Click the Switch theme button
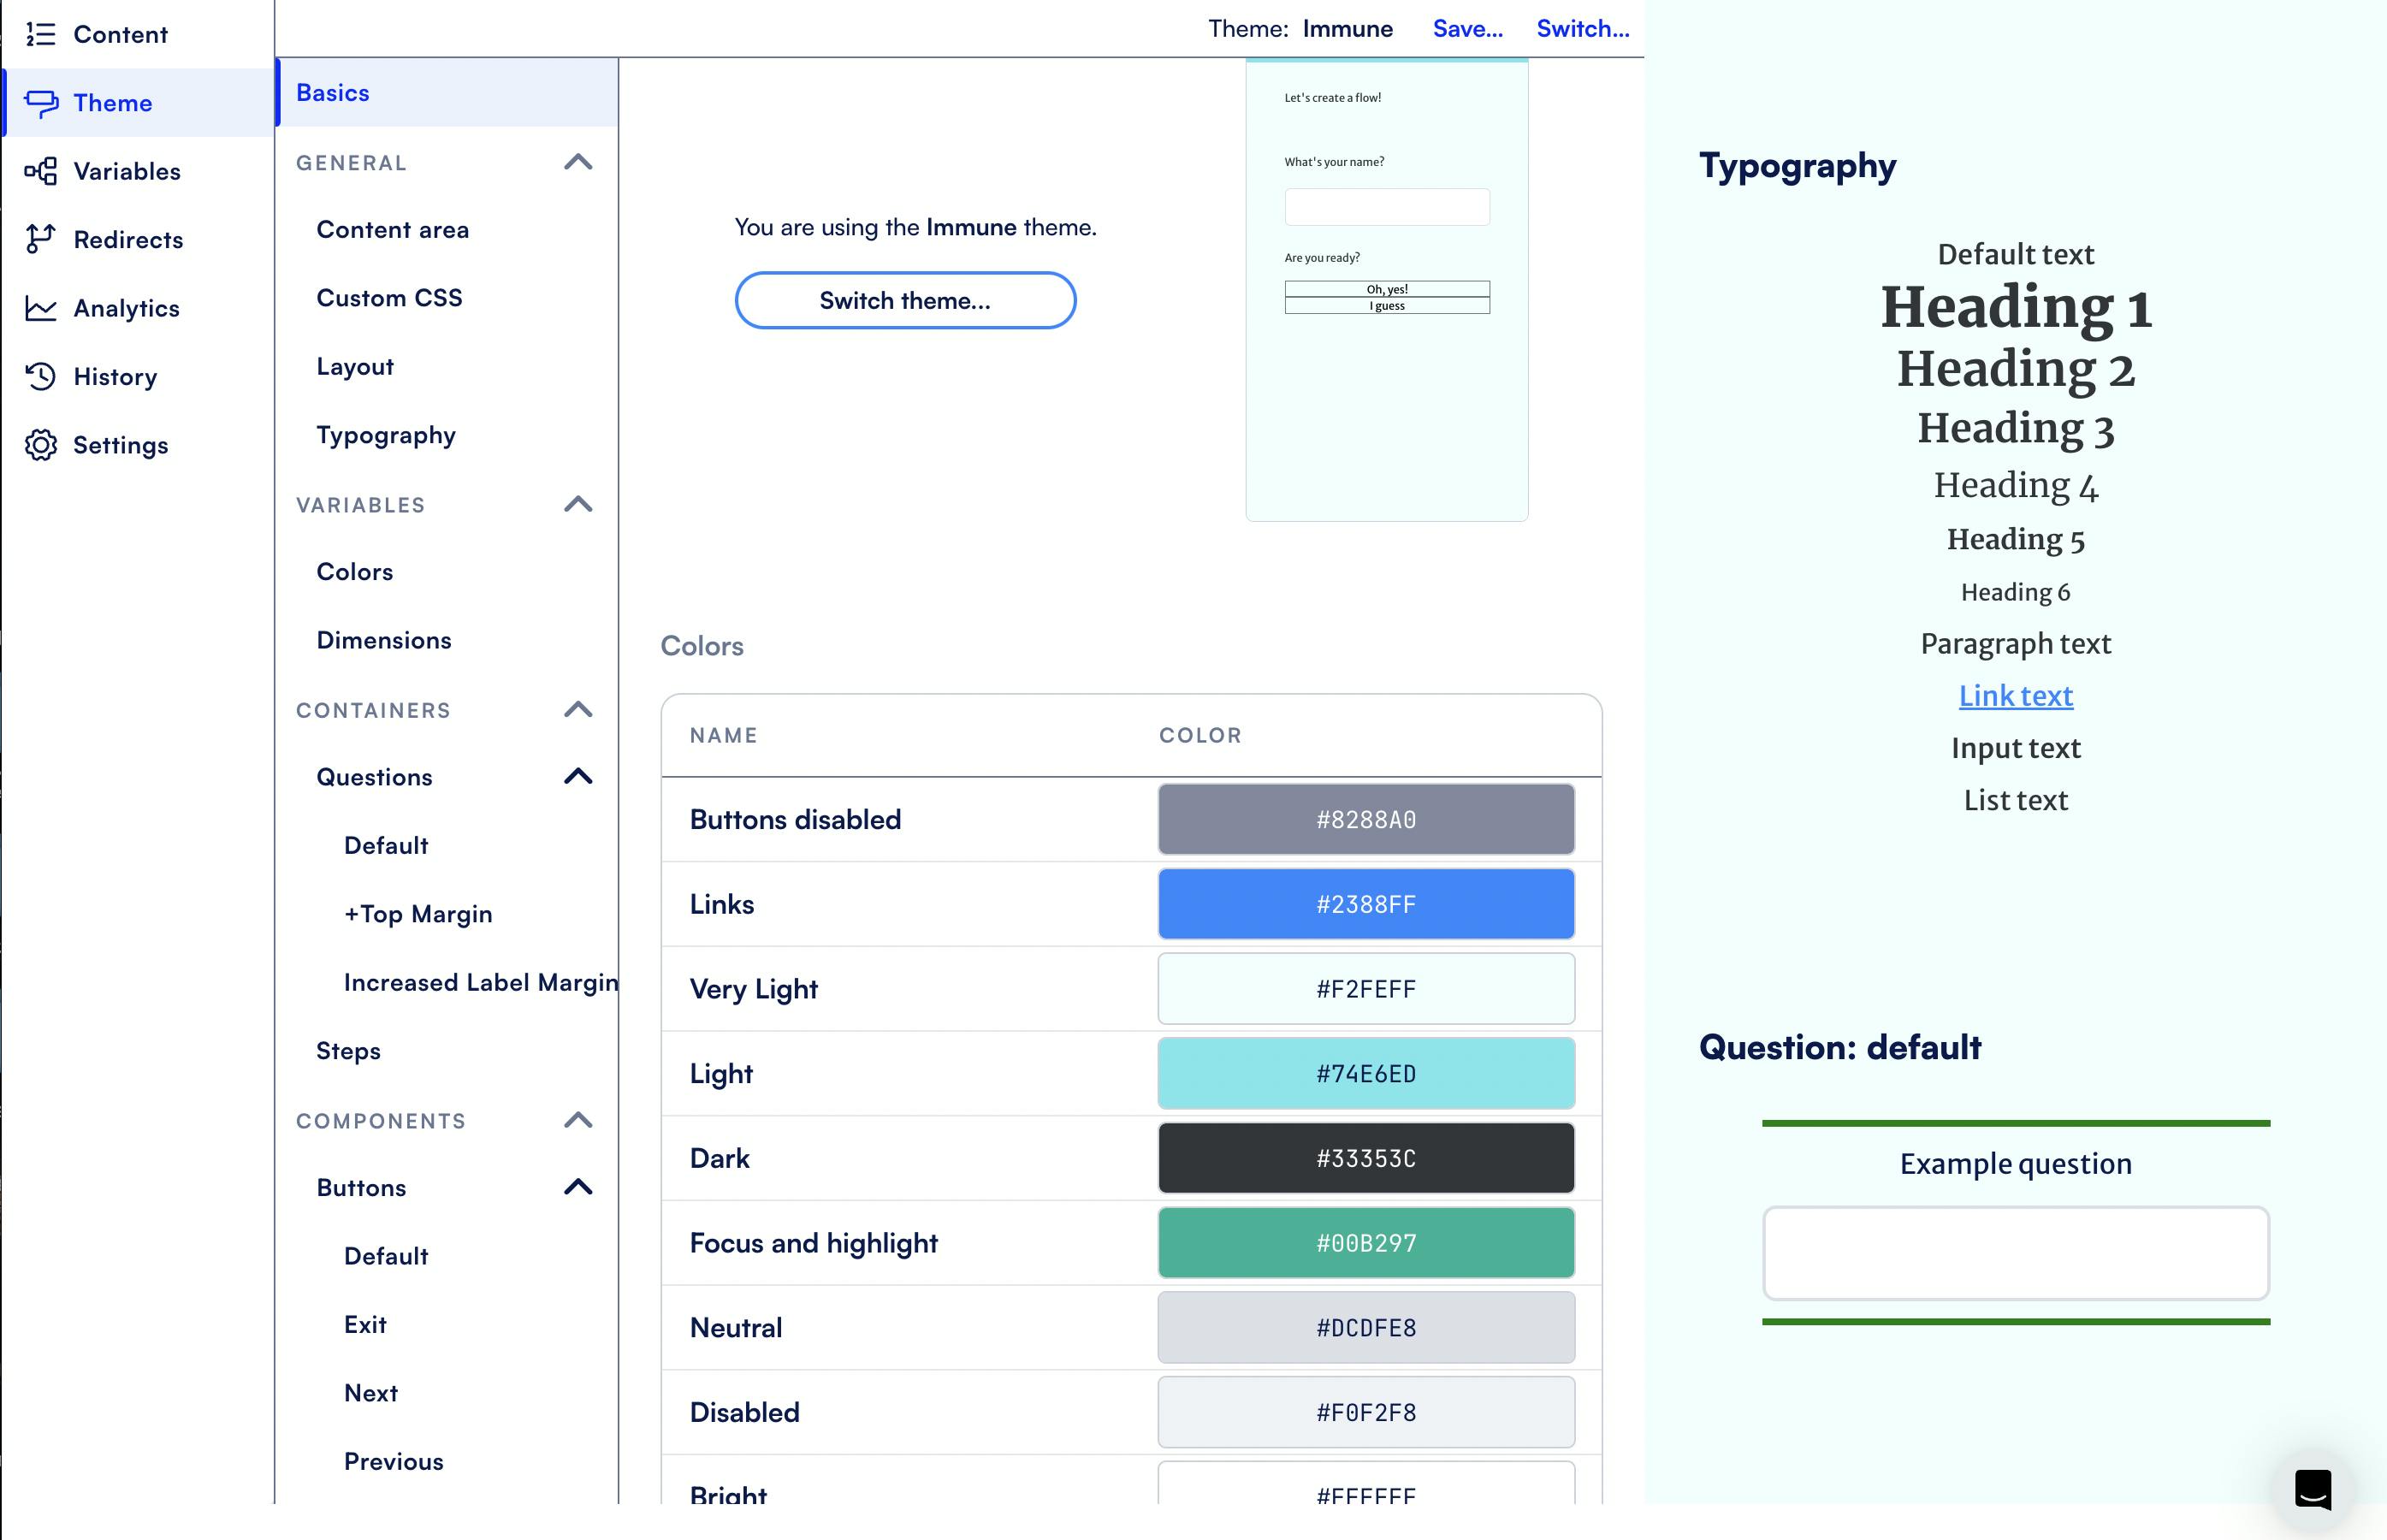This screenshot has width=2387, height=1540. [904, 299]
